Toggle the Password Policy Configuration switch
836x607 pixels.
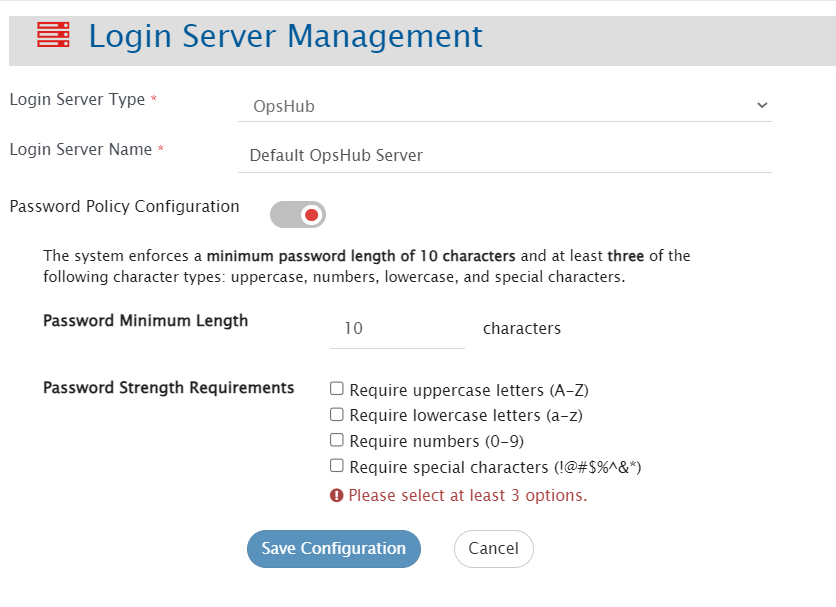298,214
